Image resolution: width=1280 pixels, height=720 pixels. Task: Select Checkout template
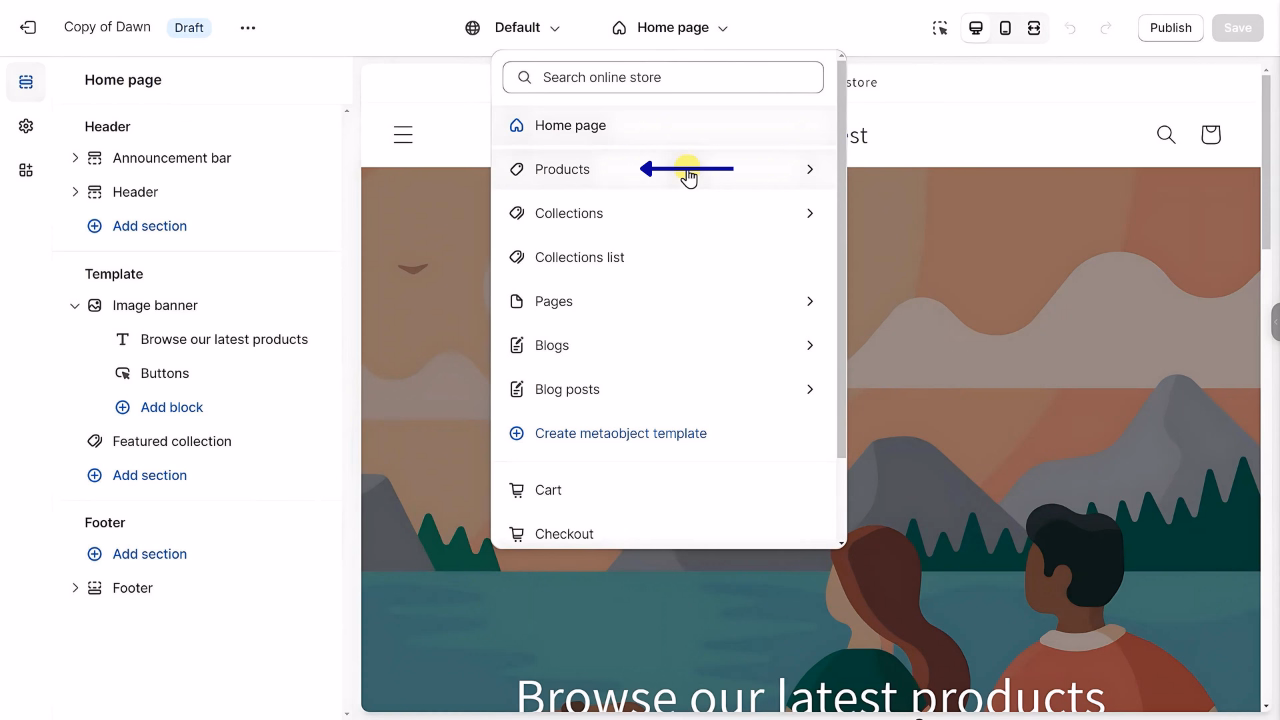664,534
